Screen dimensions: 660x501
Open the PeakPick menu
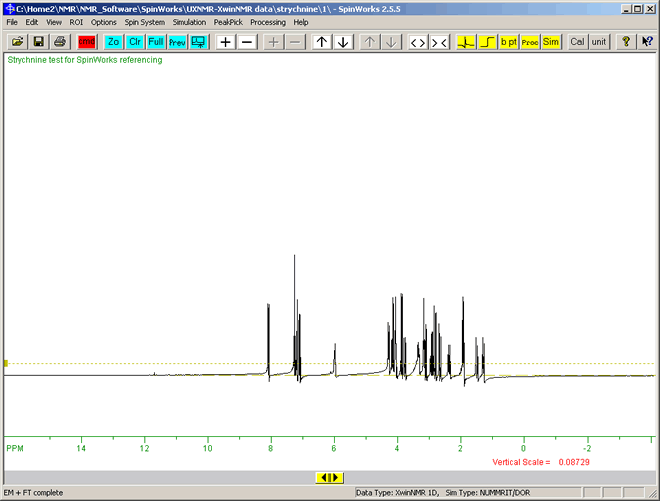click(228, 22)
